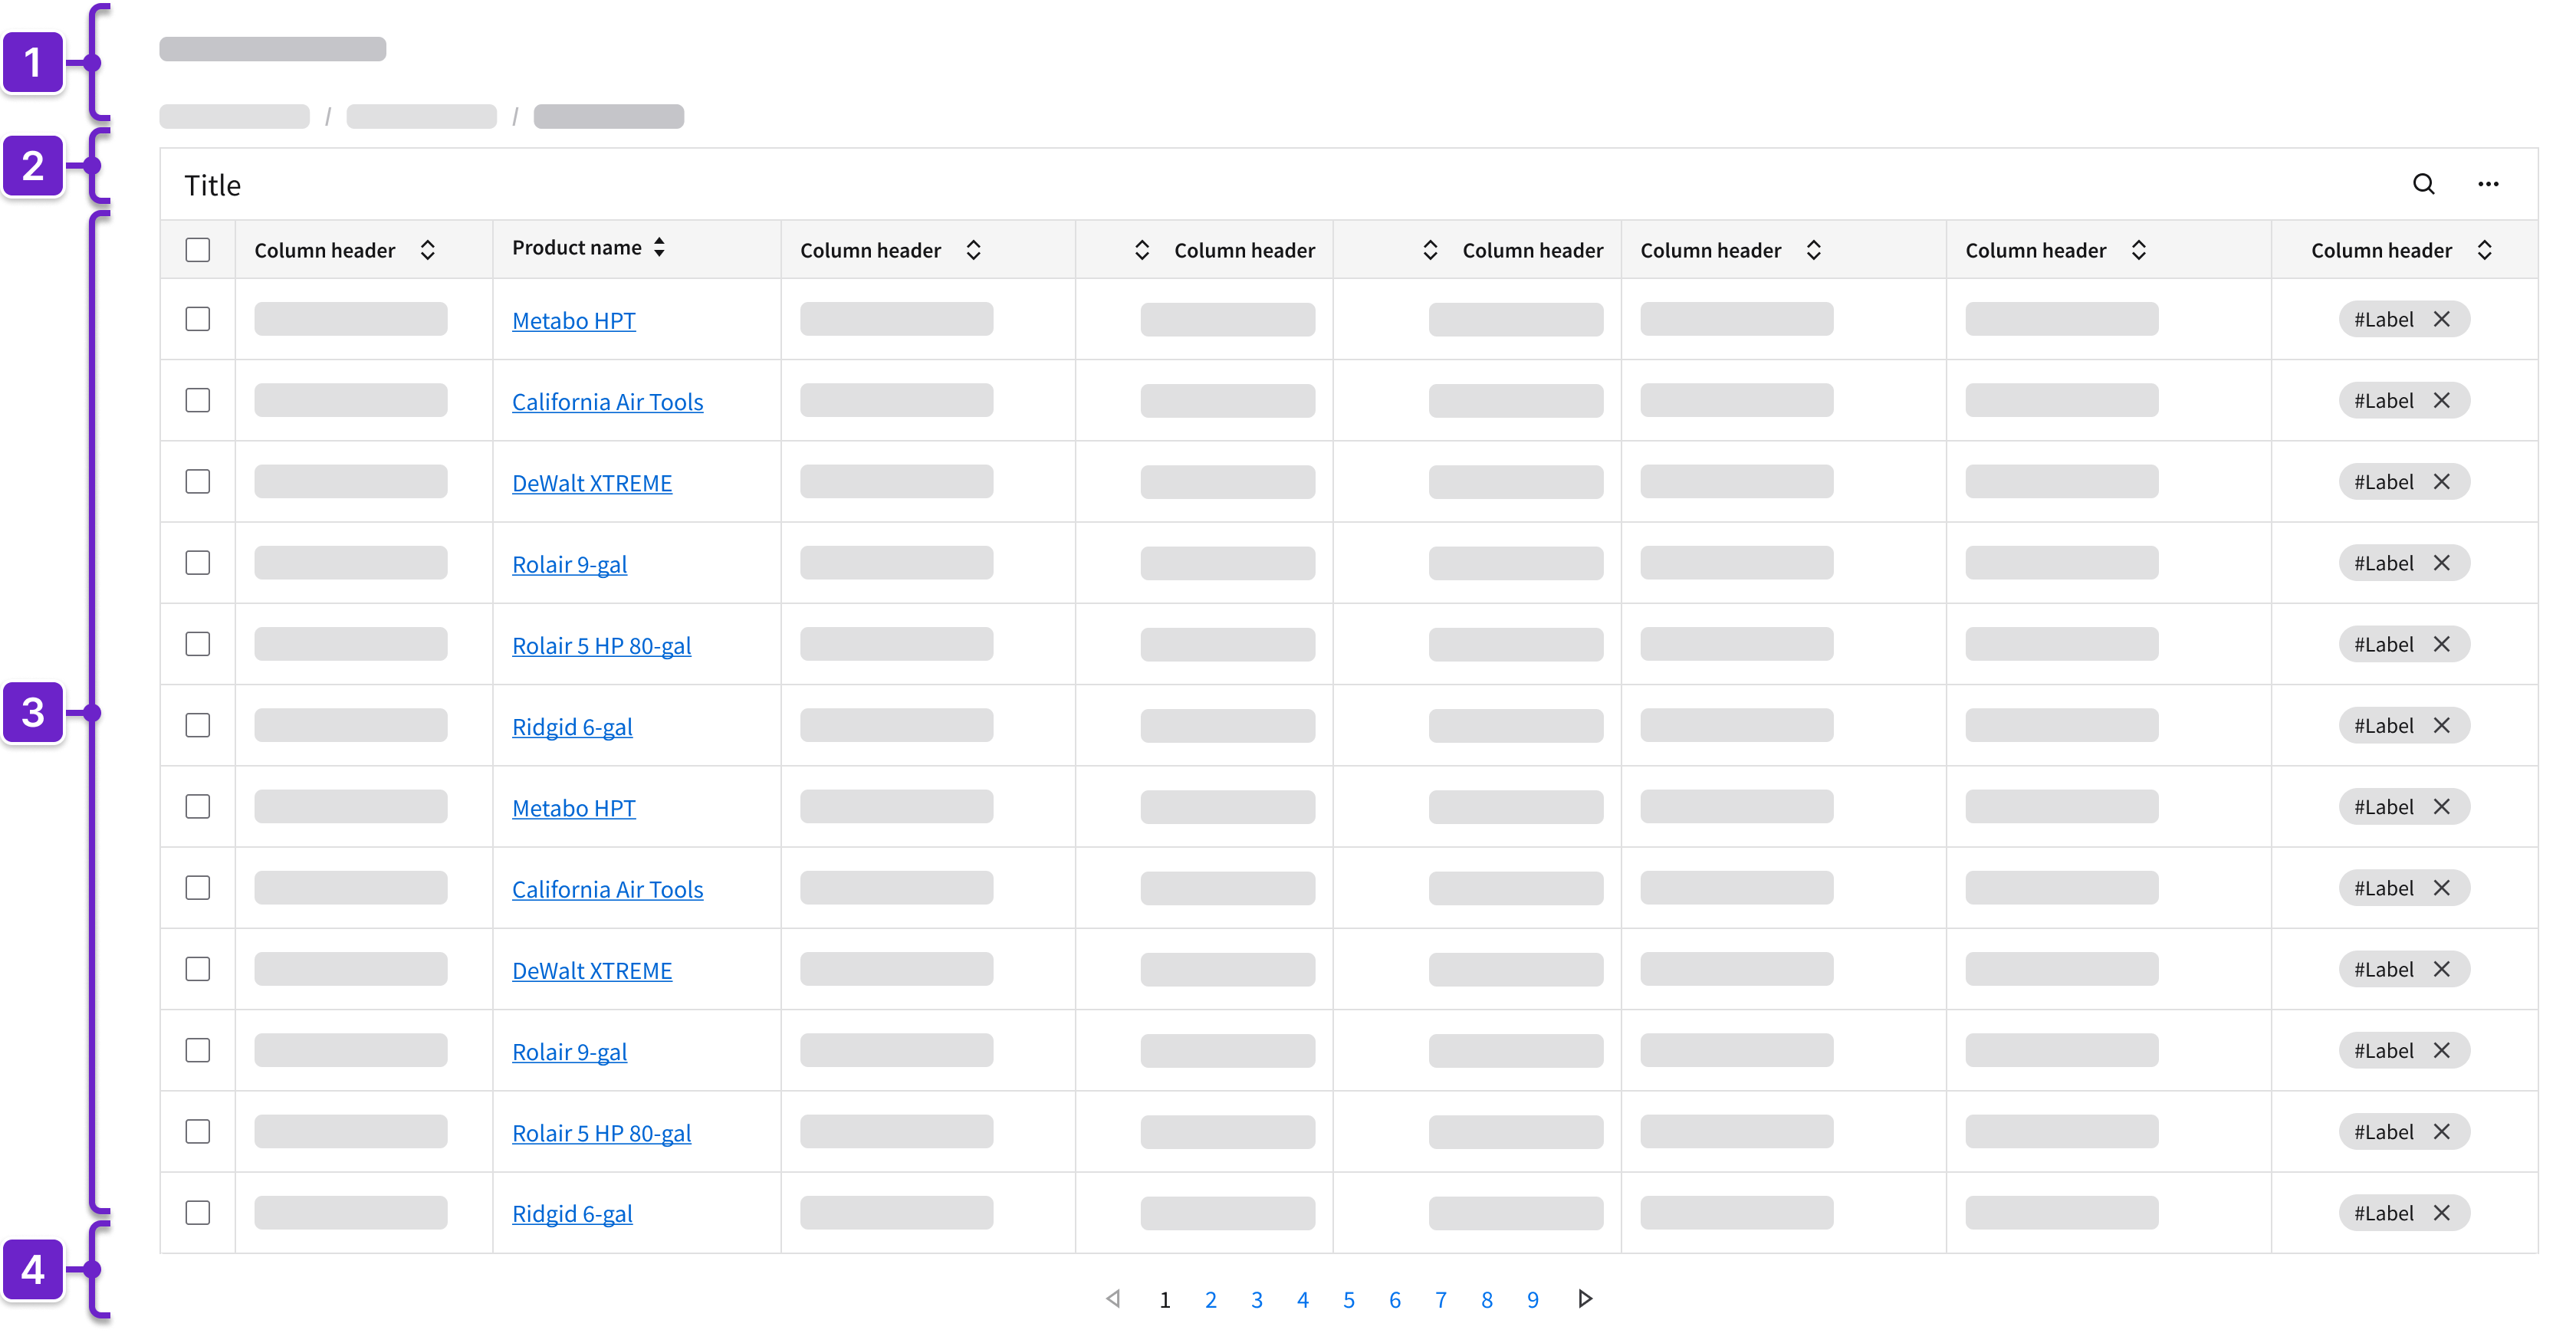Open the three-dots more options menu
The image size is (2576, 1343).
coord(2488,184)
